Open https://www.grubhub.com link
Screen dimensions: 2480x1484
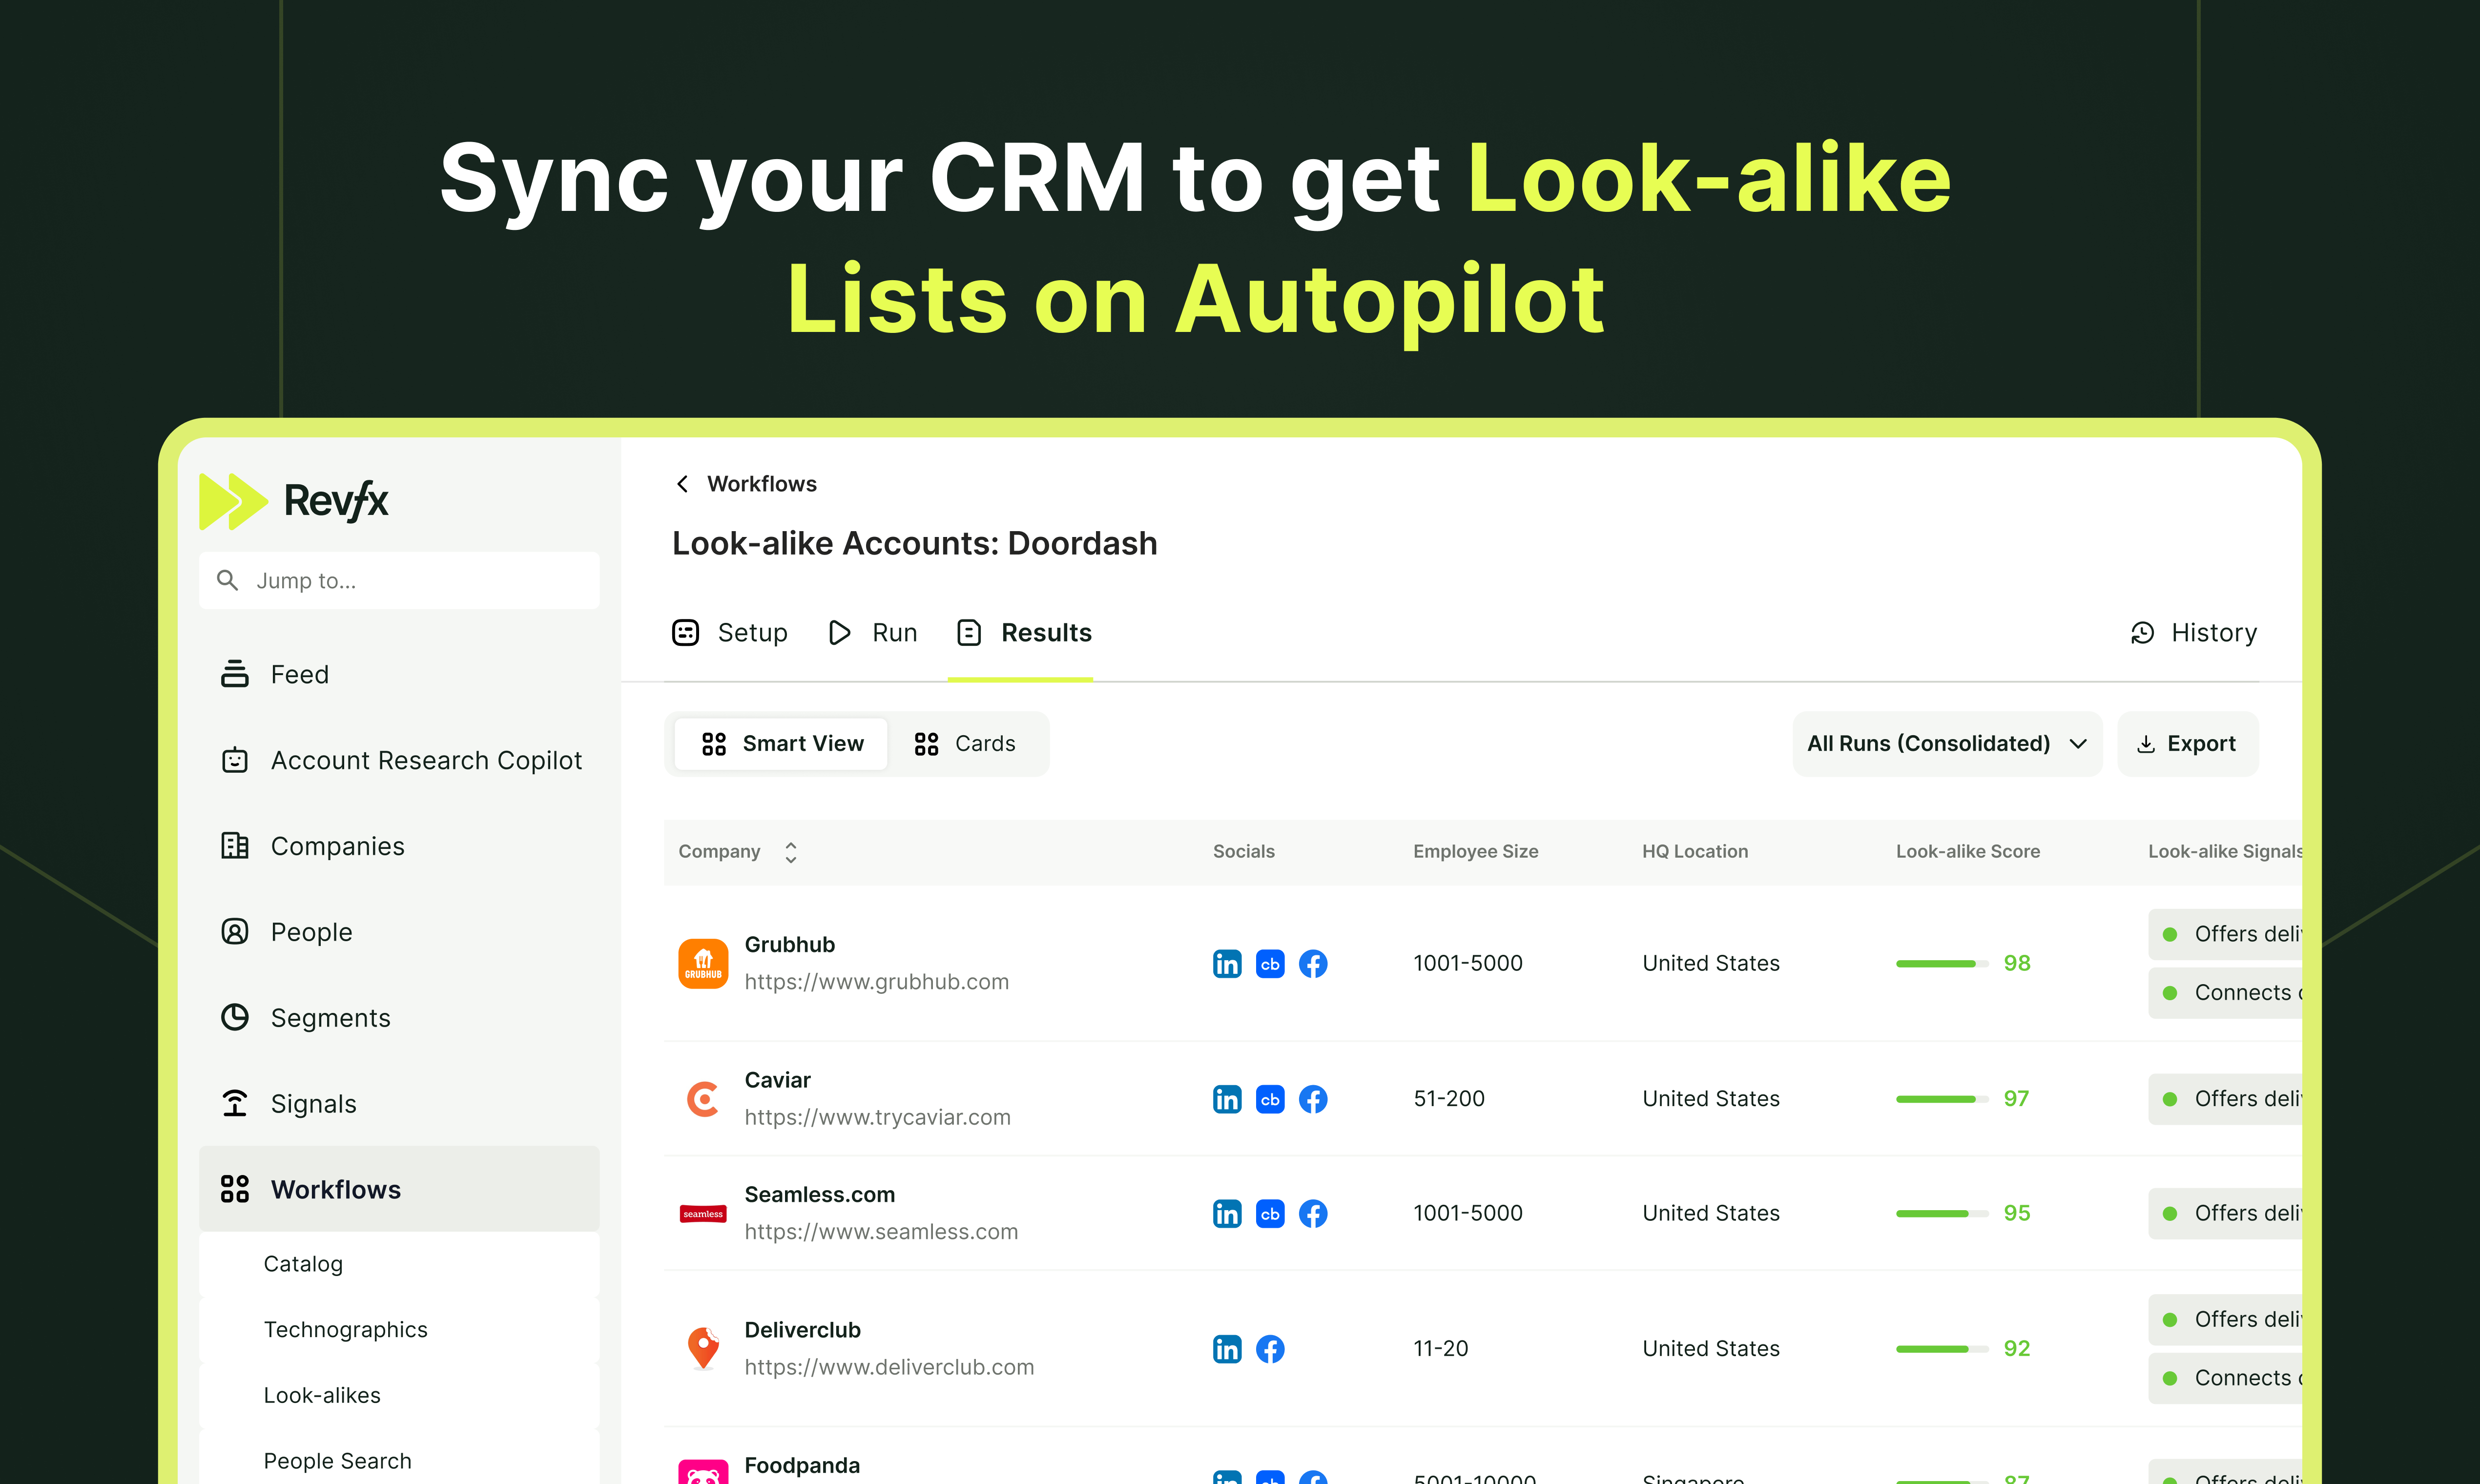pos(877,982)
